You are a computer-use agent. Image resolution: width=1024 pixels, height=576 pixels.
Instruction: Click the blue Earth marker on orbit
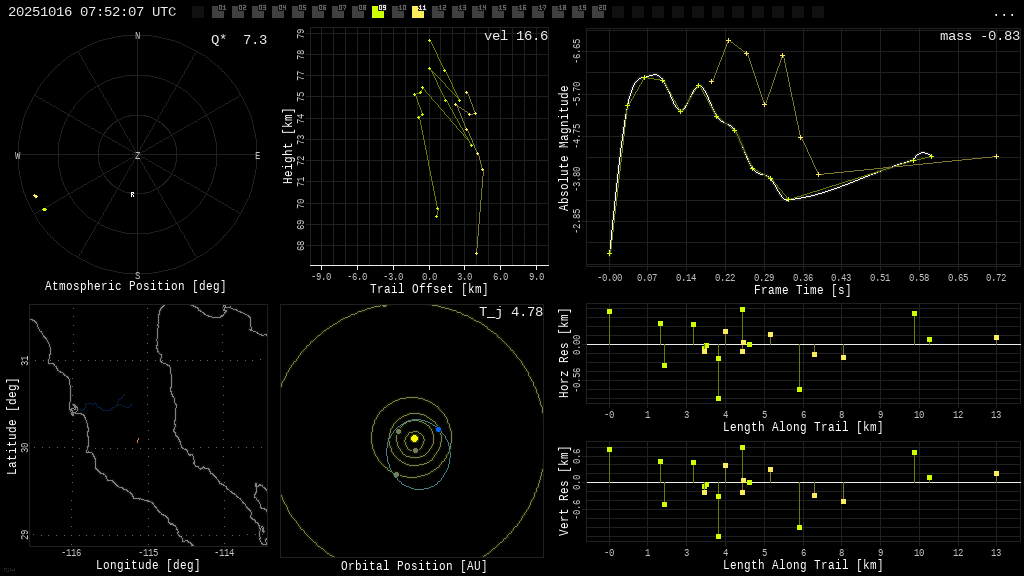(x=438, y=429)
